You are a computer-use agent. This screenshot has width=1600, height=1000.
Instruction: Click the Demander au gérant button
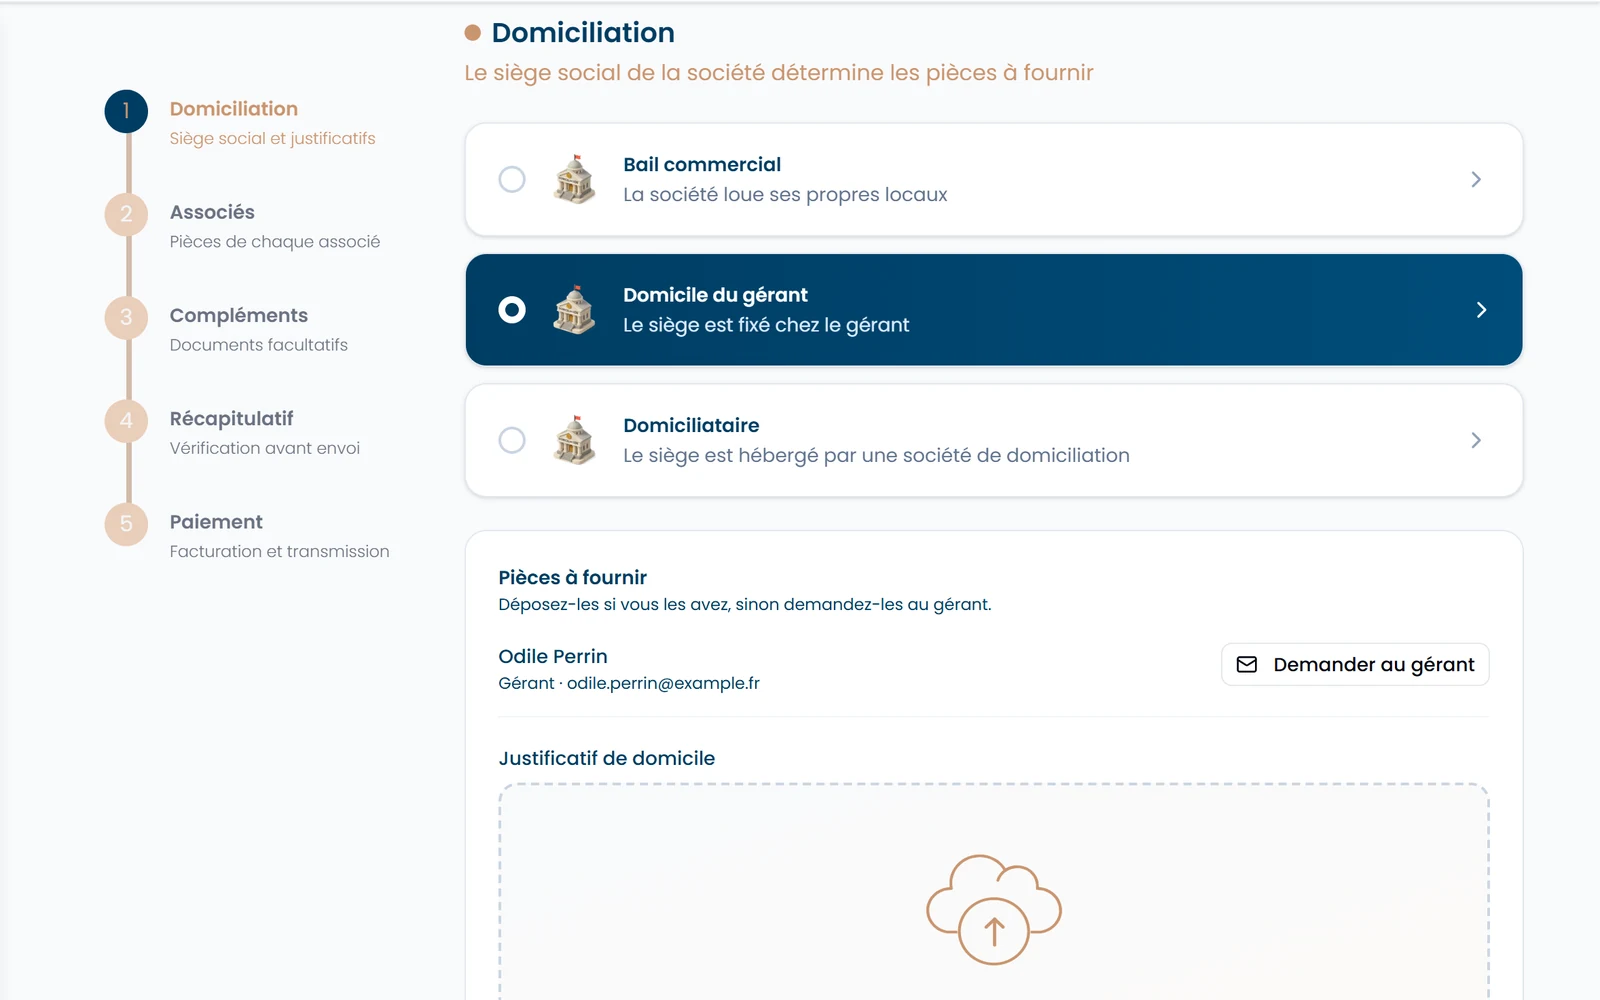point(1355,664)
